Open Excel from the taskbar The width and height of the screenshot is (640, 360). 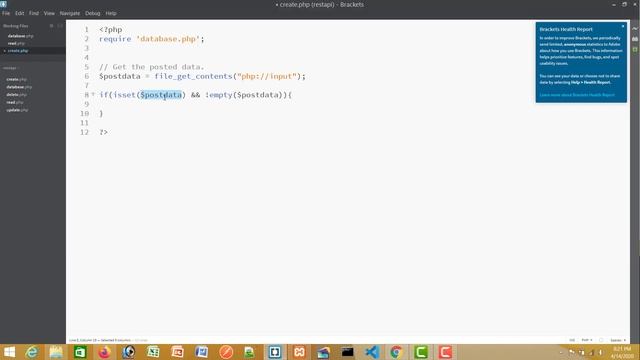153,352
